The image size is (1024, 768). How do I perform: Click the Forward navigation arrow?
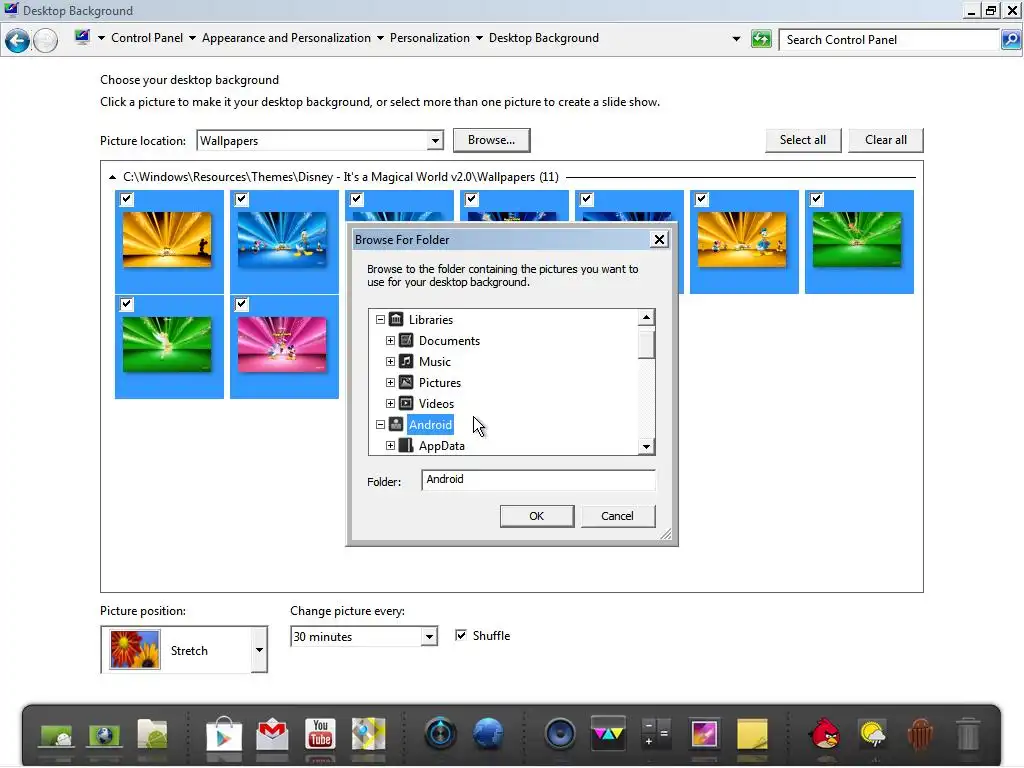(45, 40)
